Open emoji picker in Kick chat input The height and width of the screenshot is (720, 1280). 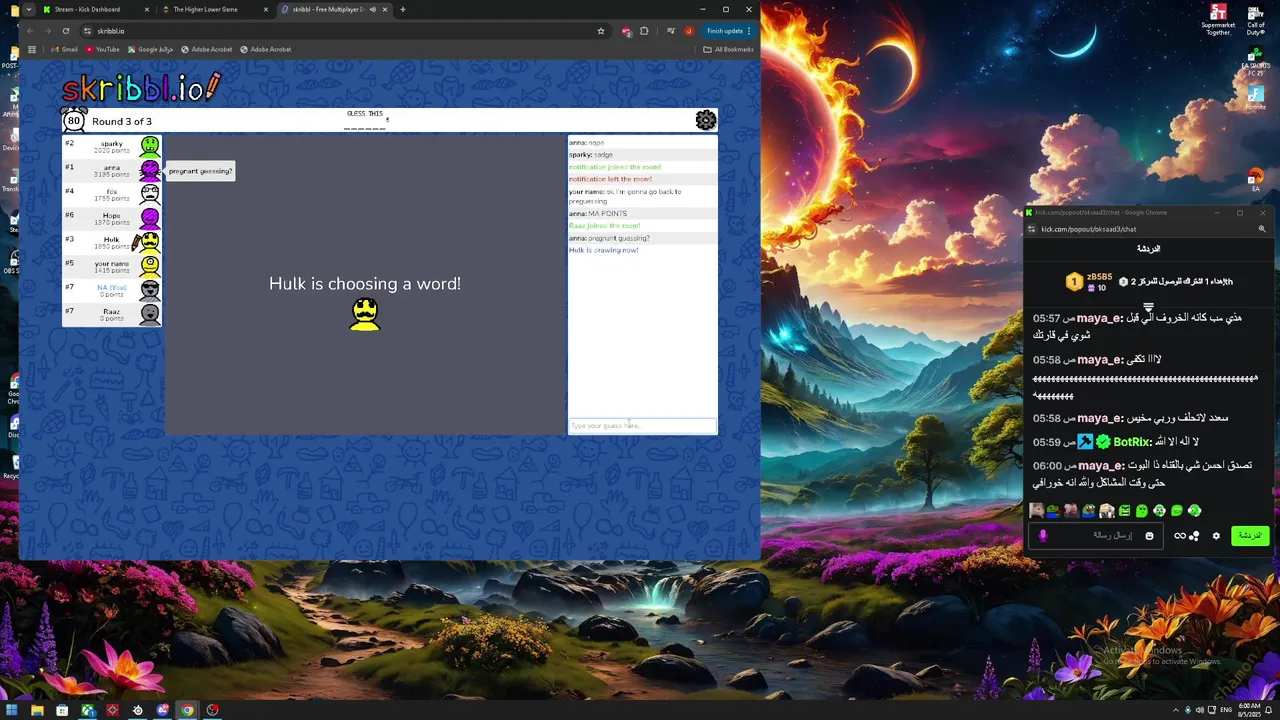coord(1149,536)
